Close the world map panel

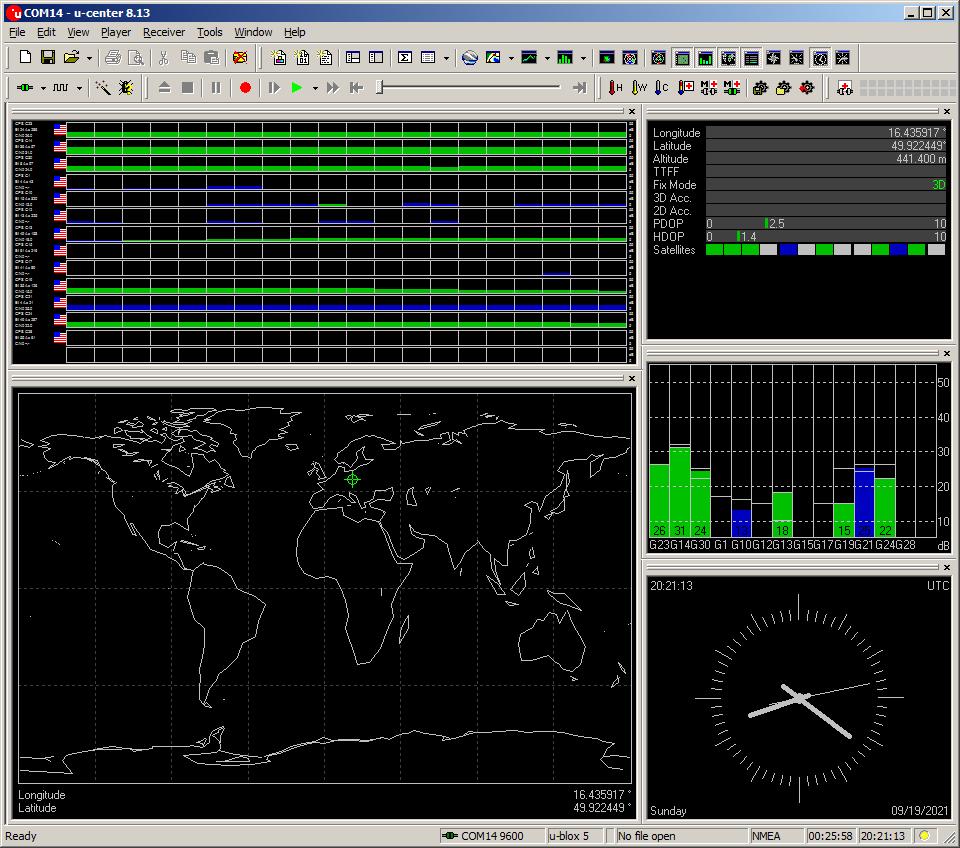(631, 378)
